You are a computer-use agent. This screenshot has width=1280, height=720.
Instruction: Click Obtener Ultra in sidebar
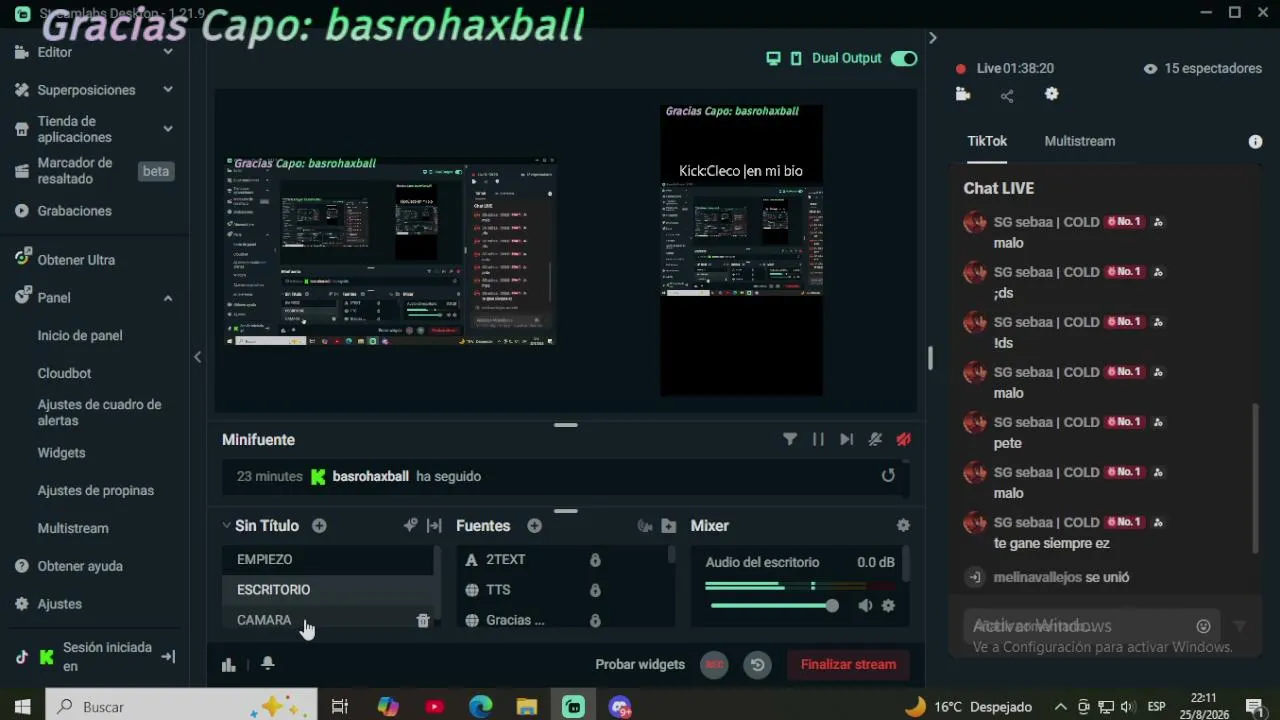(76, 260)
